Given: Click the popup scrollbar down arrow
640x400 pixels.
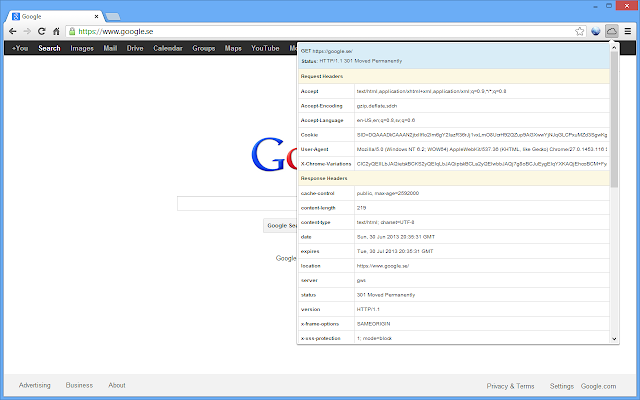Looking at the screenshot, I should [614, 339].
